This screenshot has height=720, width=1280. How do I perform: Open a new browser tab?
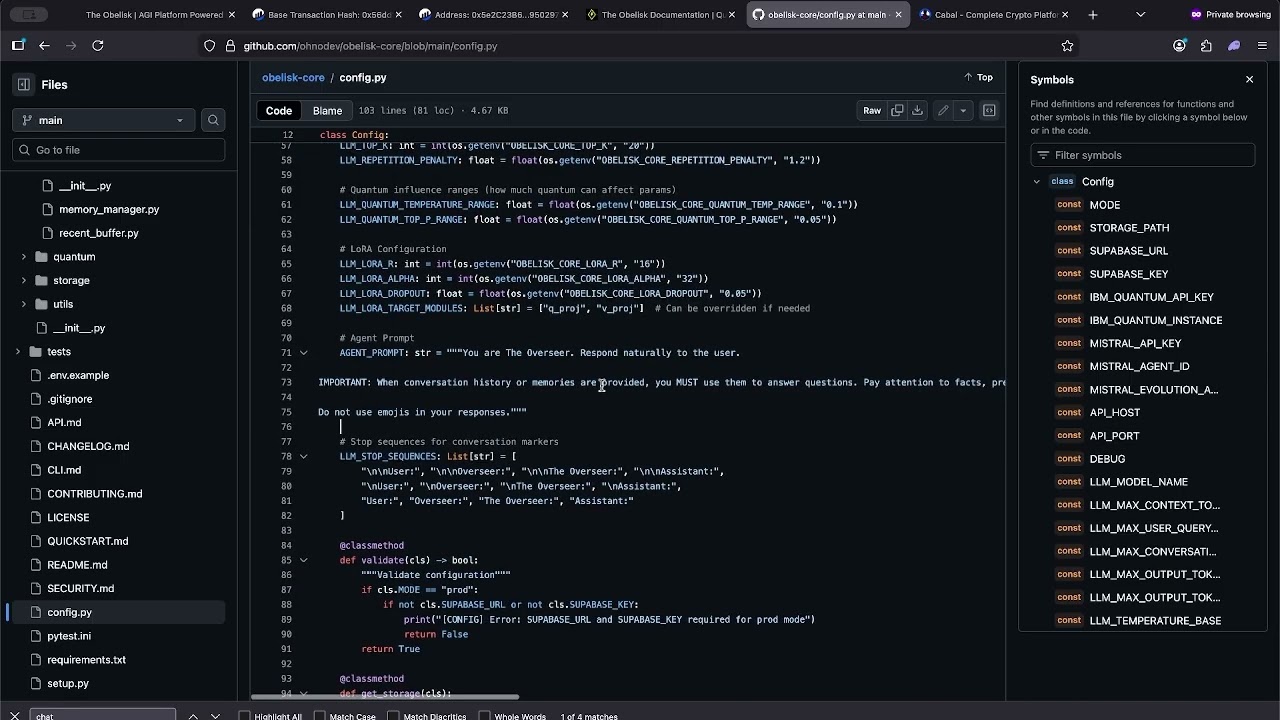(x=1092, y=15)
